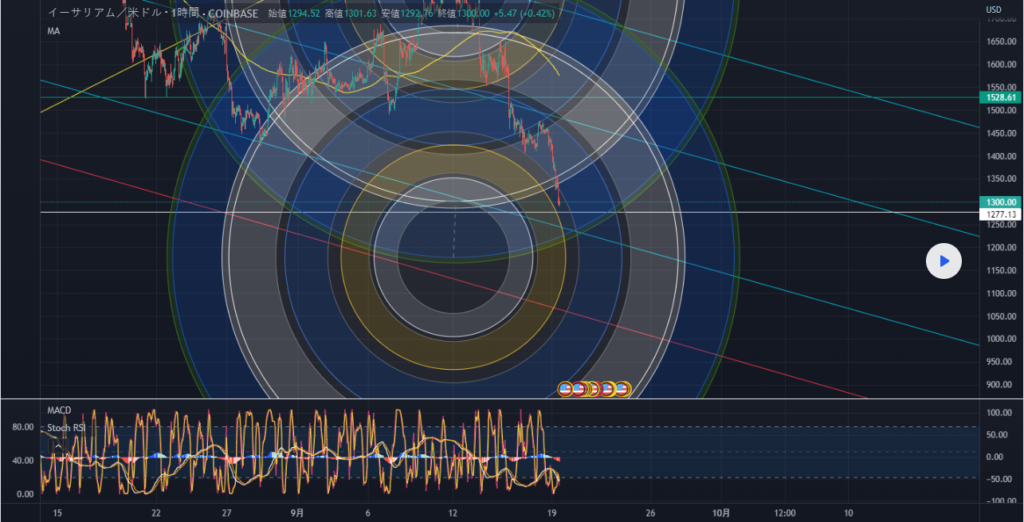Click the rightmost event flag icon at chart bottom

click(x=621, y=388)
